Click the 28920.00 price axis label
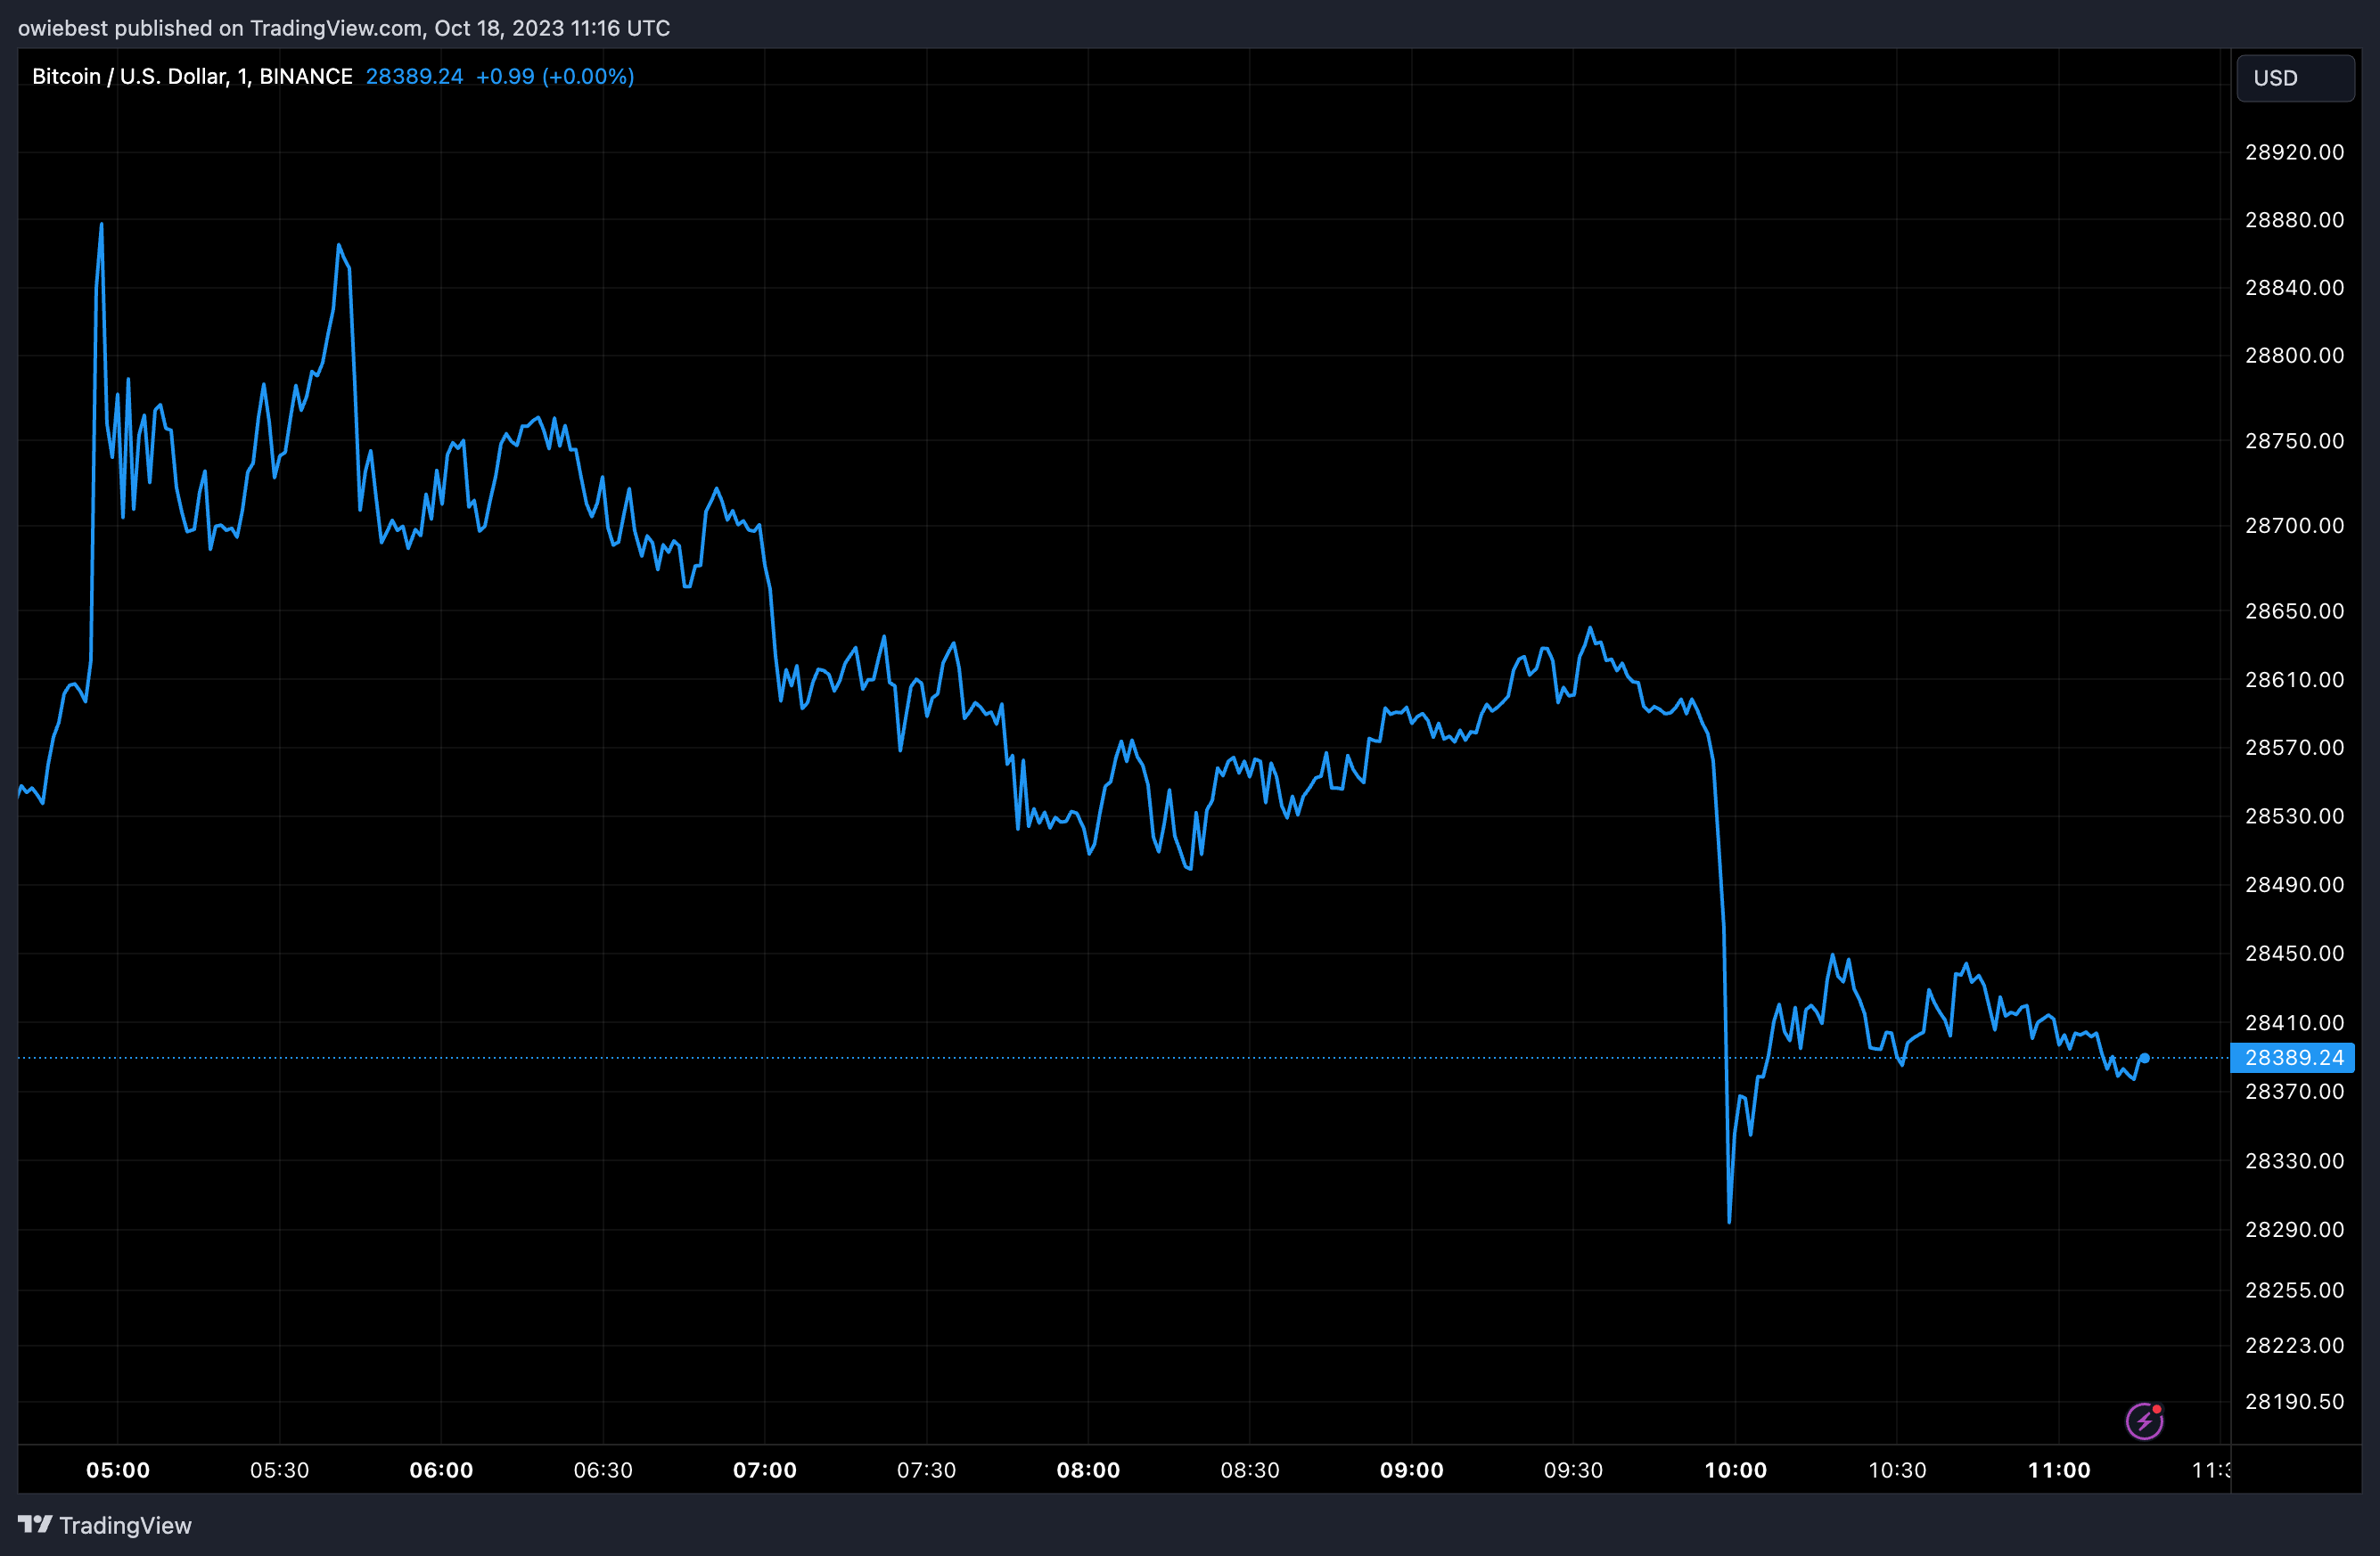Screen dimensions: 2380x1556 tap(2294, 152)
